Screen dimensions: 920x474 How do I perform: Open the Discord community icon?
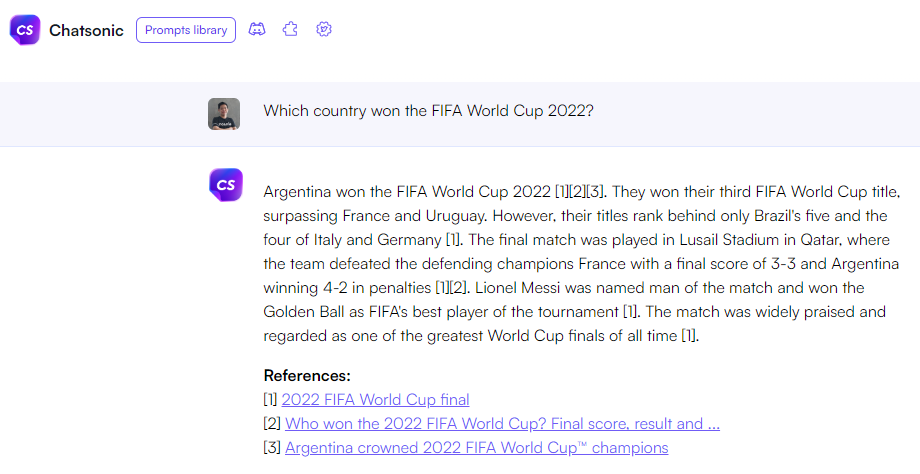coord(257,29)
